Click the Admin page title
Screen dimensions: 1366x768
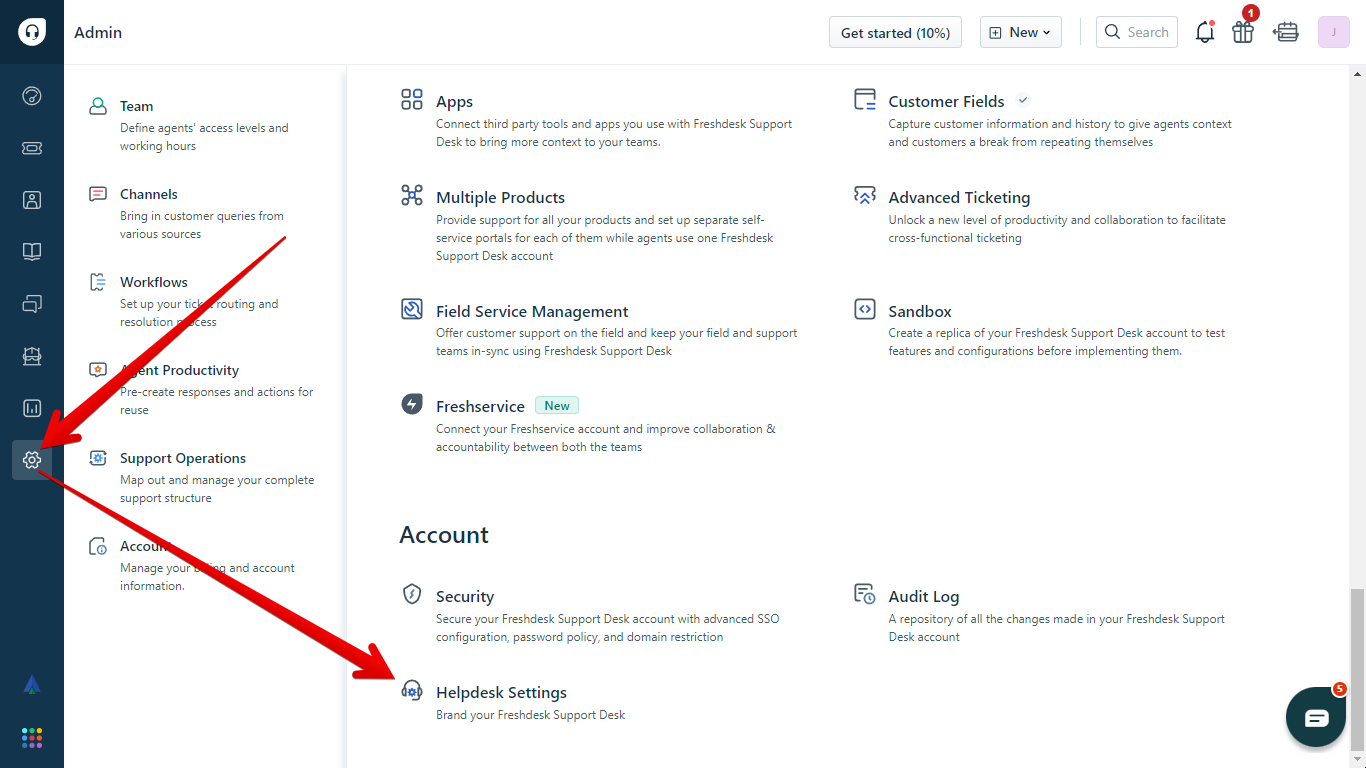(98, 32)
